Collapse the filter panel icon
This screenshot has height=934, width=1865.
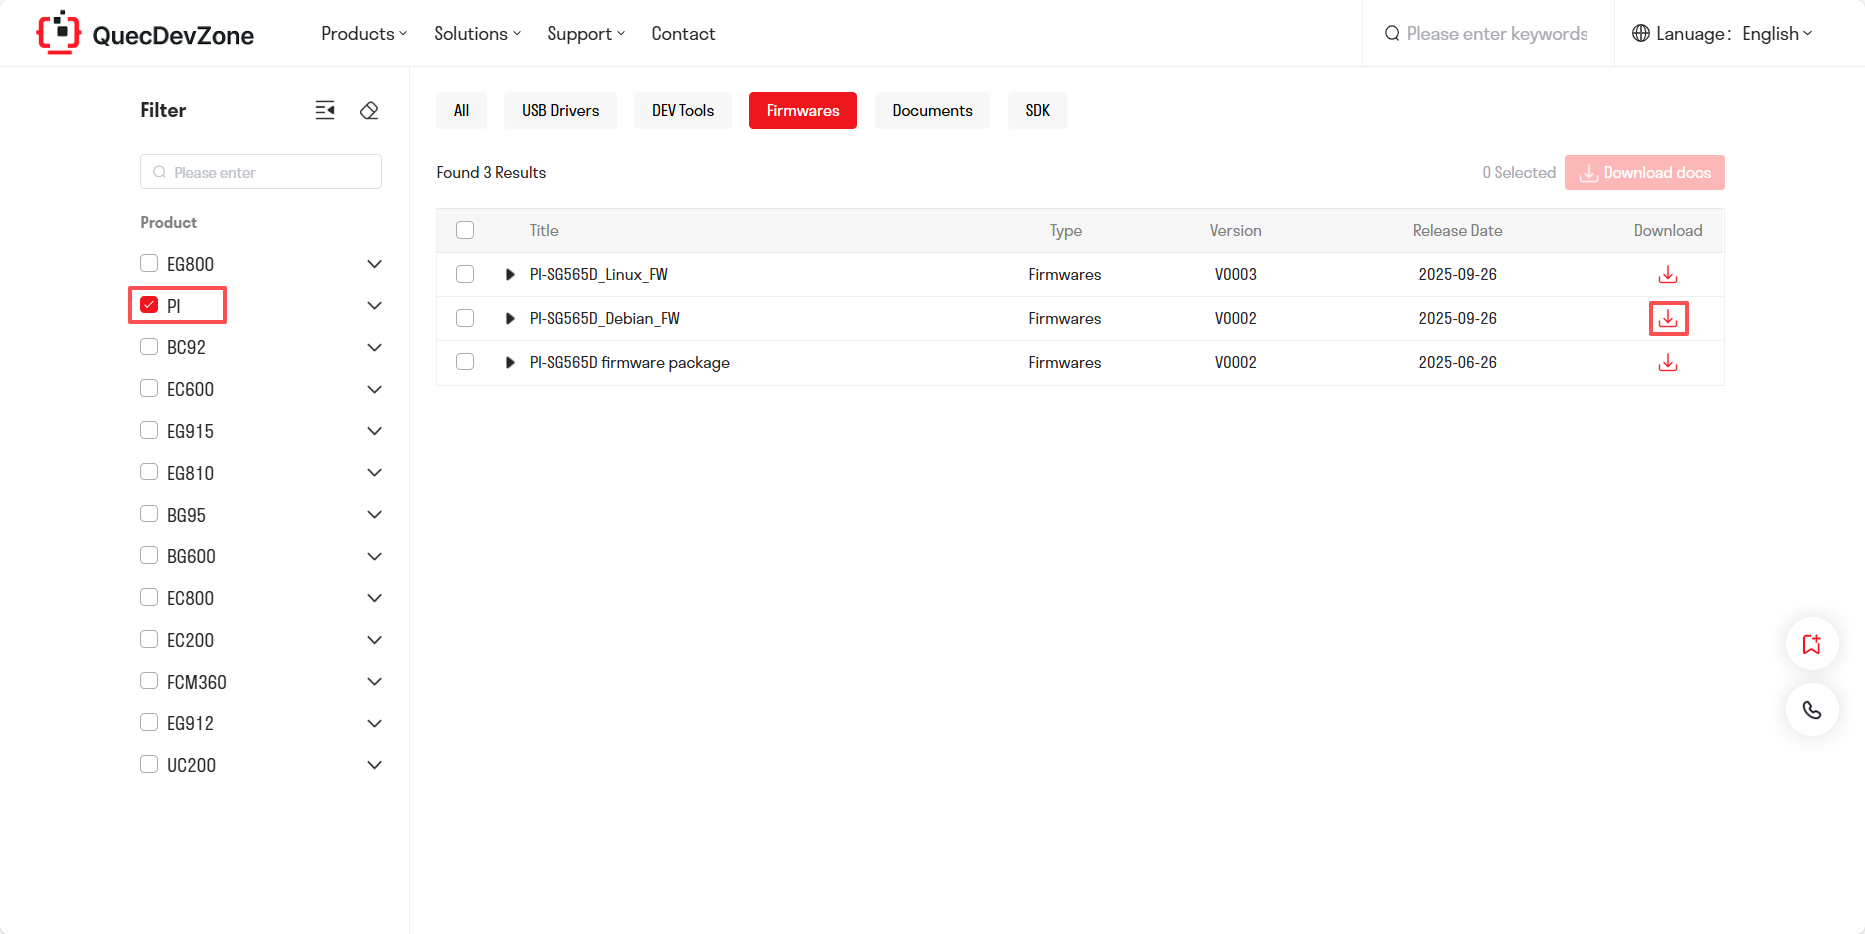(325, 110)
